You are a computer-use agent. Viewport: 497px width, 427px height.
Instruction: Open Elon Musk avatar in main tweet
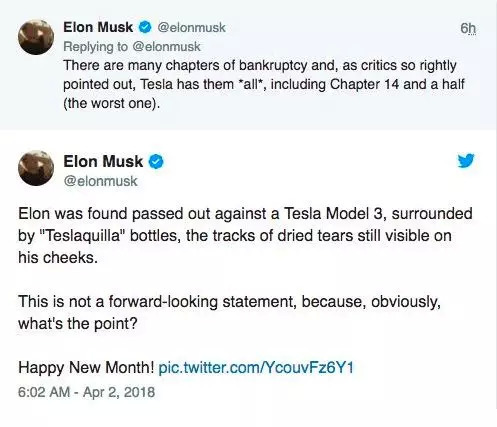36,168
